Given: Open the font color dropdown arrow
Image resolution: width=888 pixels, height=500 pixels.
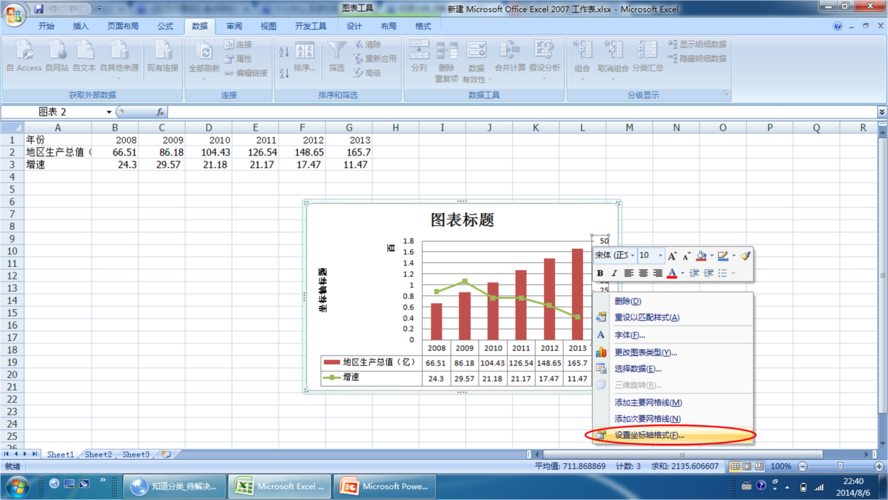Looking at the screenshot, I should [x=682, y=273].
